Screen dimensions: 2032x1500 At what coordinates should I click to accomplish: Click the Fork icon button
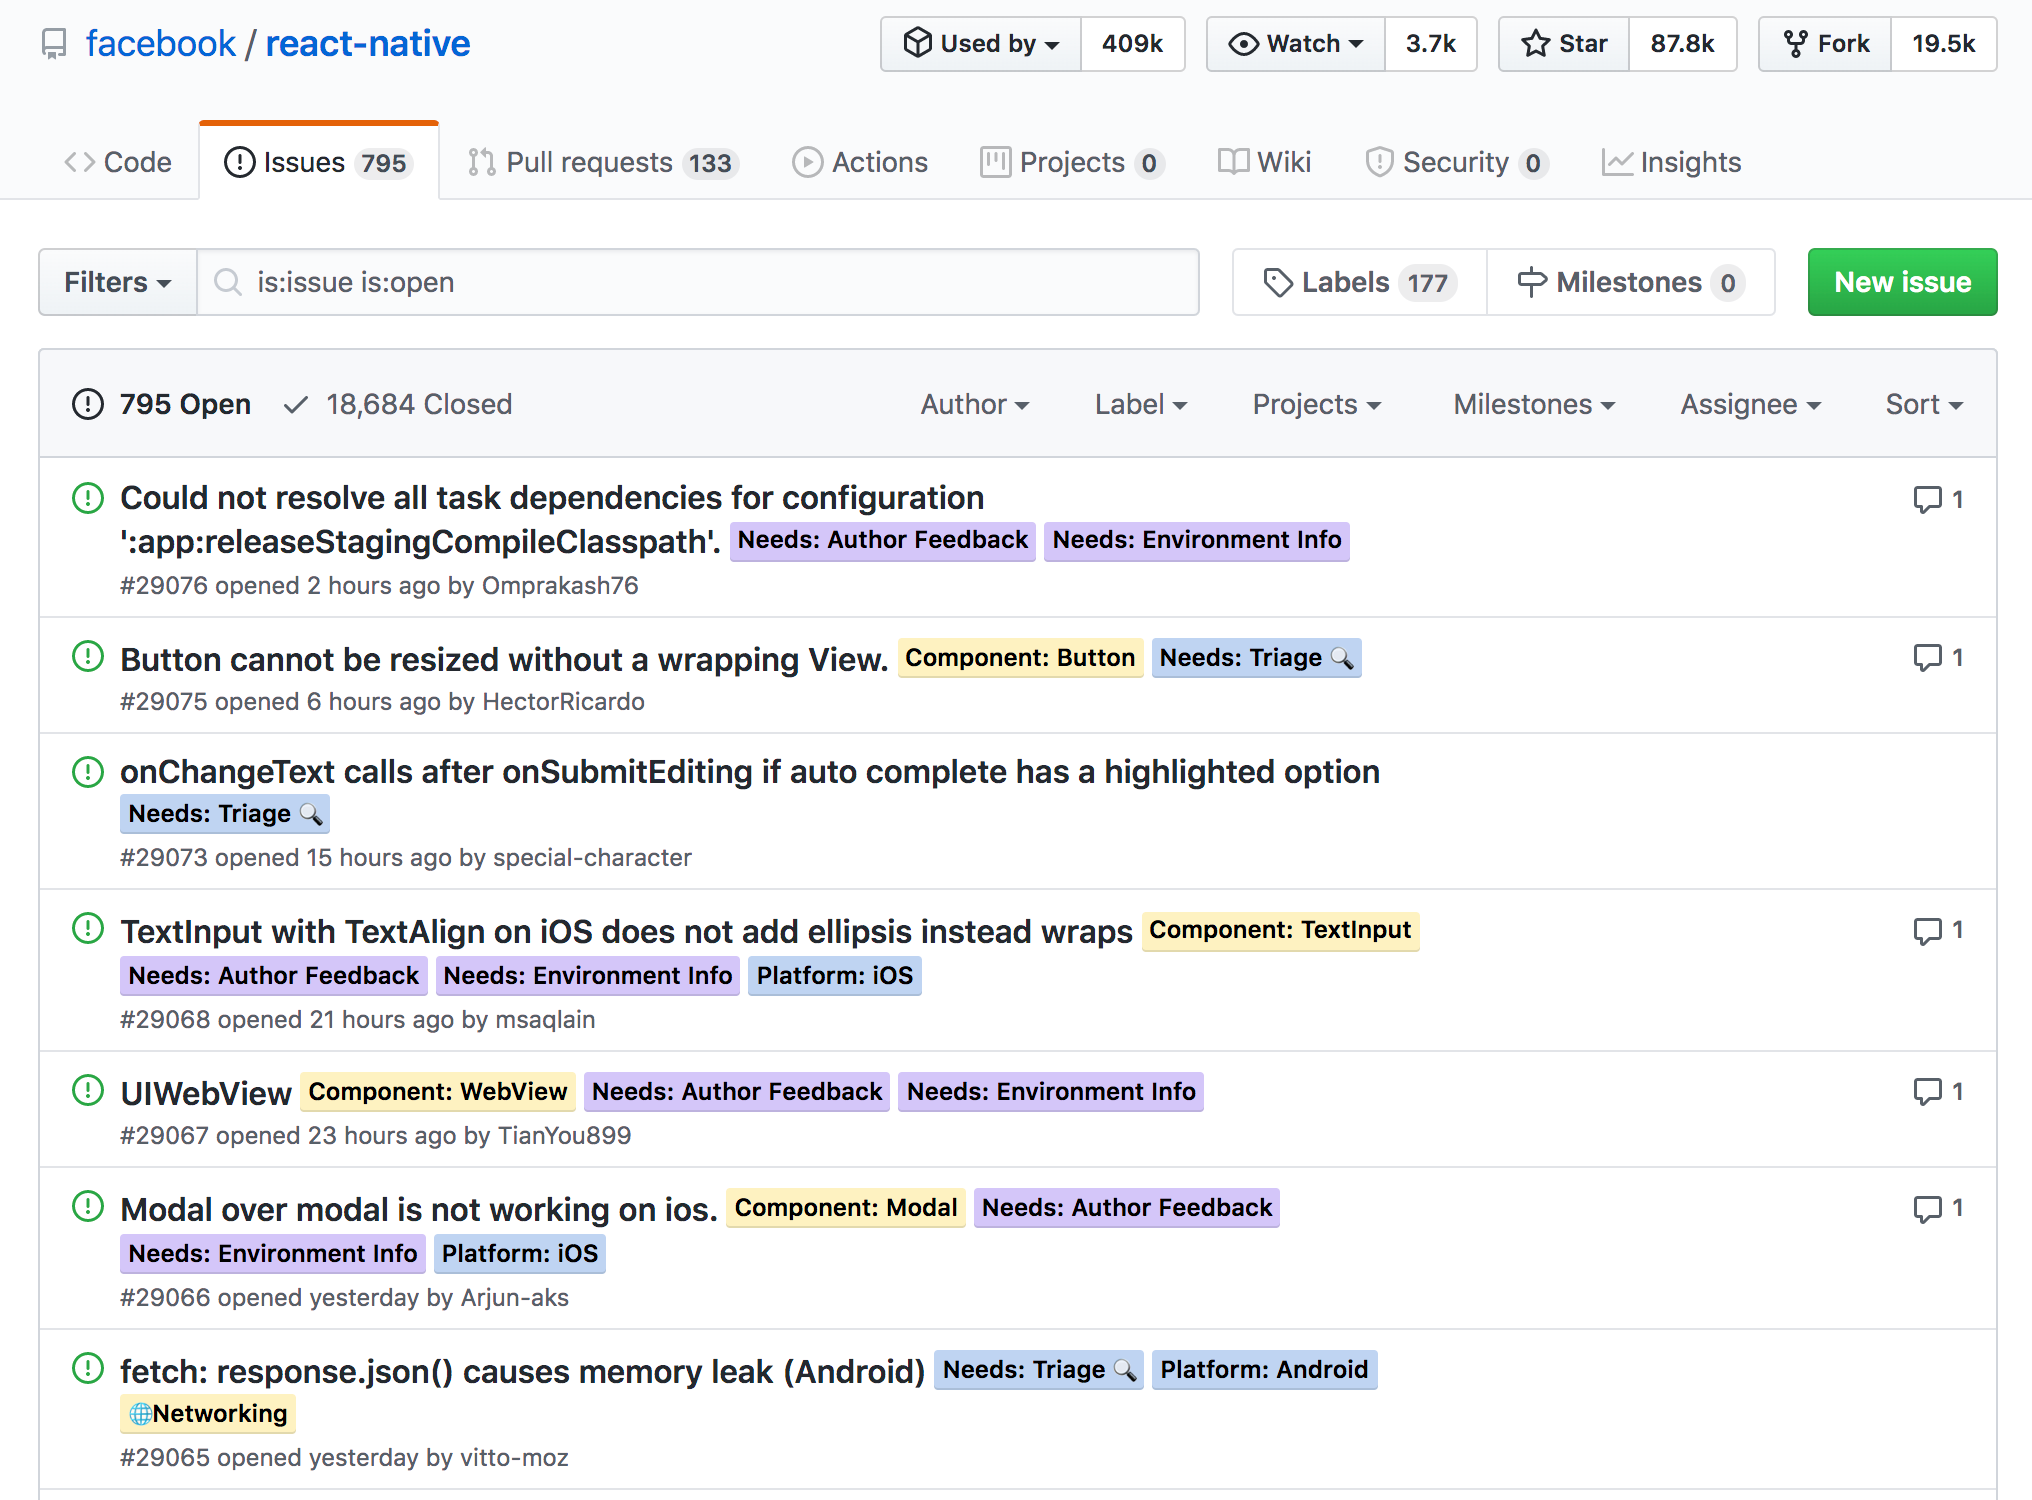tap(1825, 44)
